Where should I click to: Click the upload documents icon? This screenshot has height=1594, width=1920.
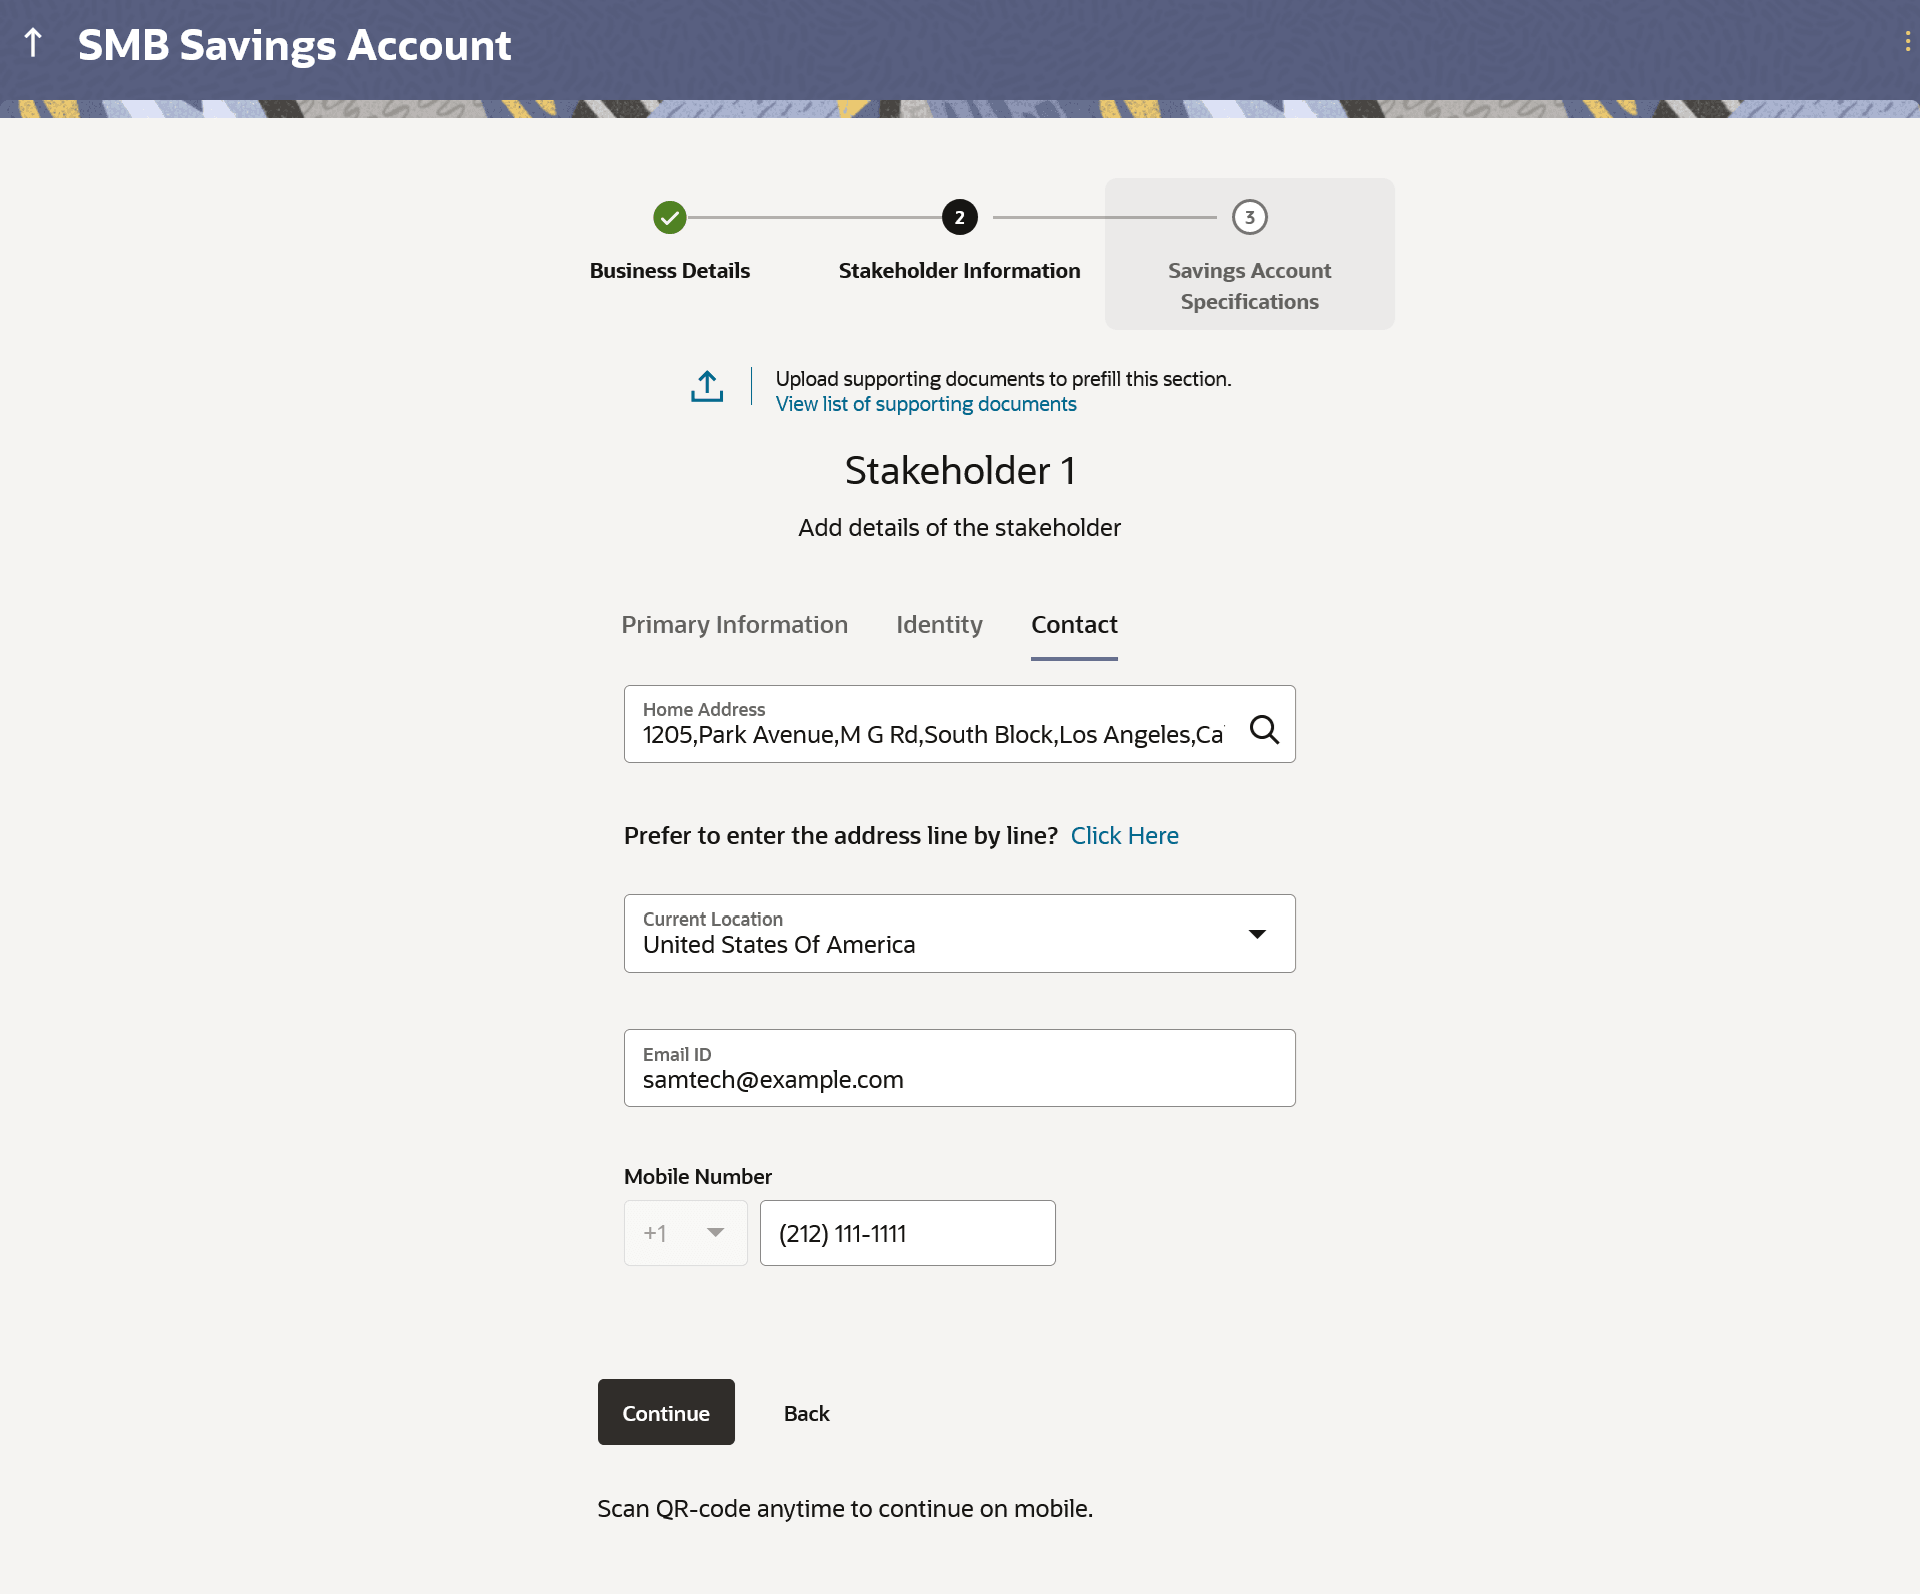(x=707, y=387)
